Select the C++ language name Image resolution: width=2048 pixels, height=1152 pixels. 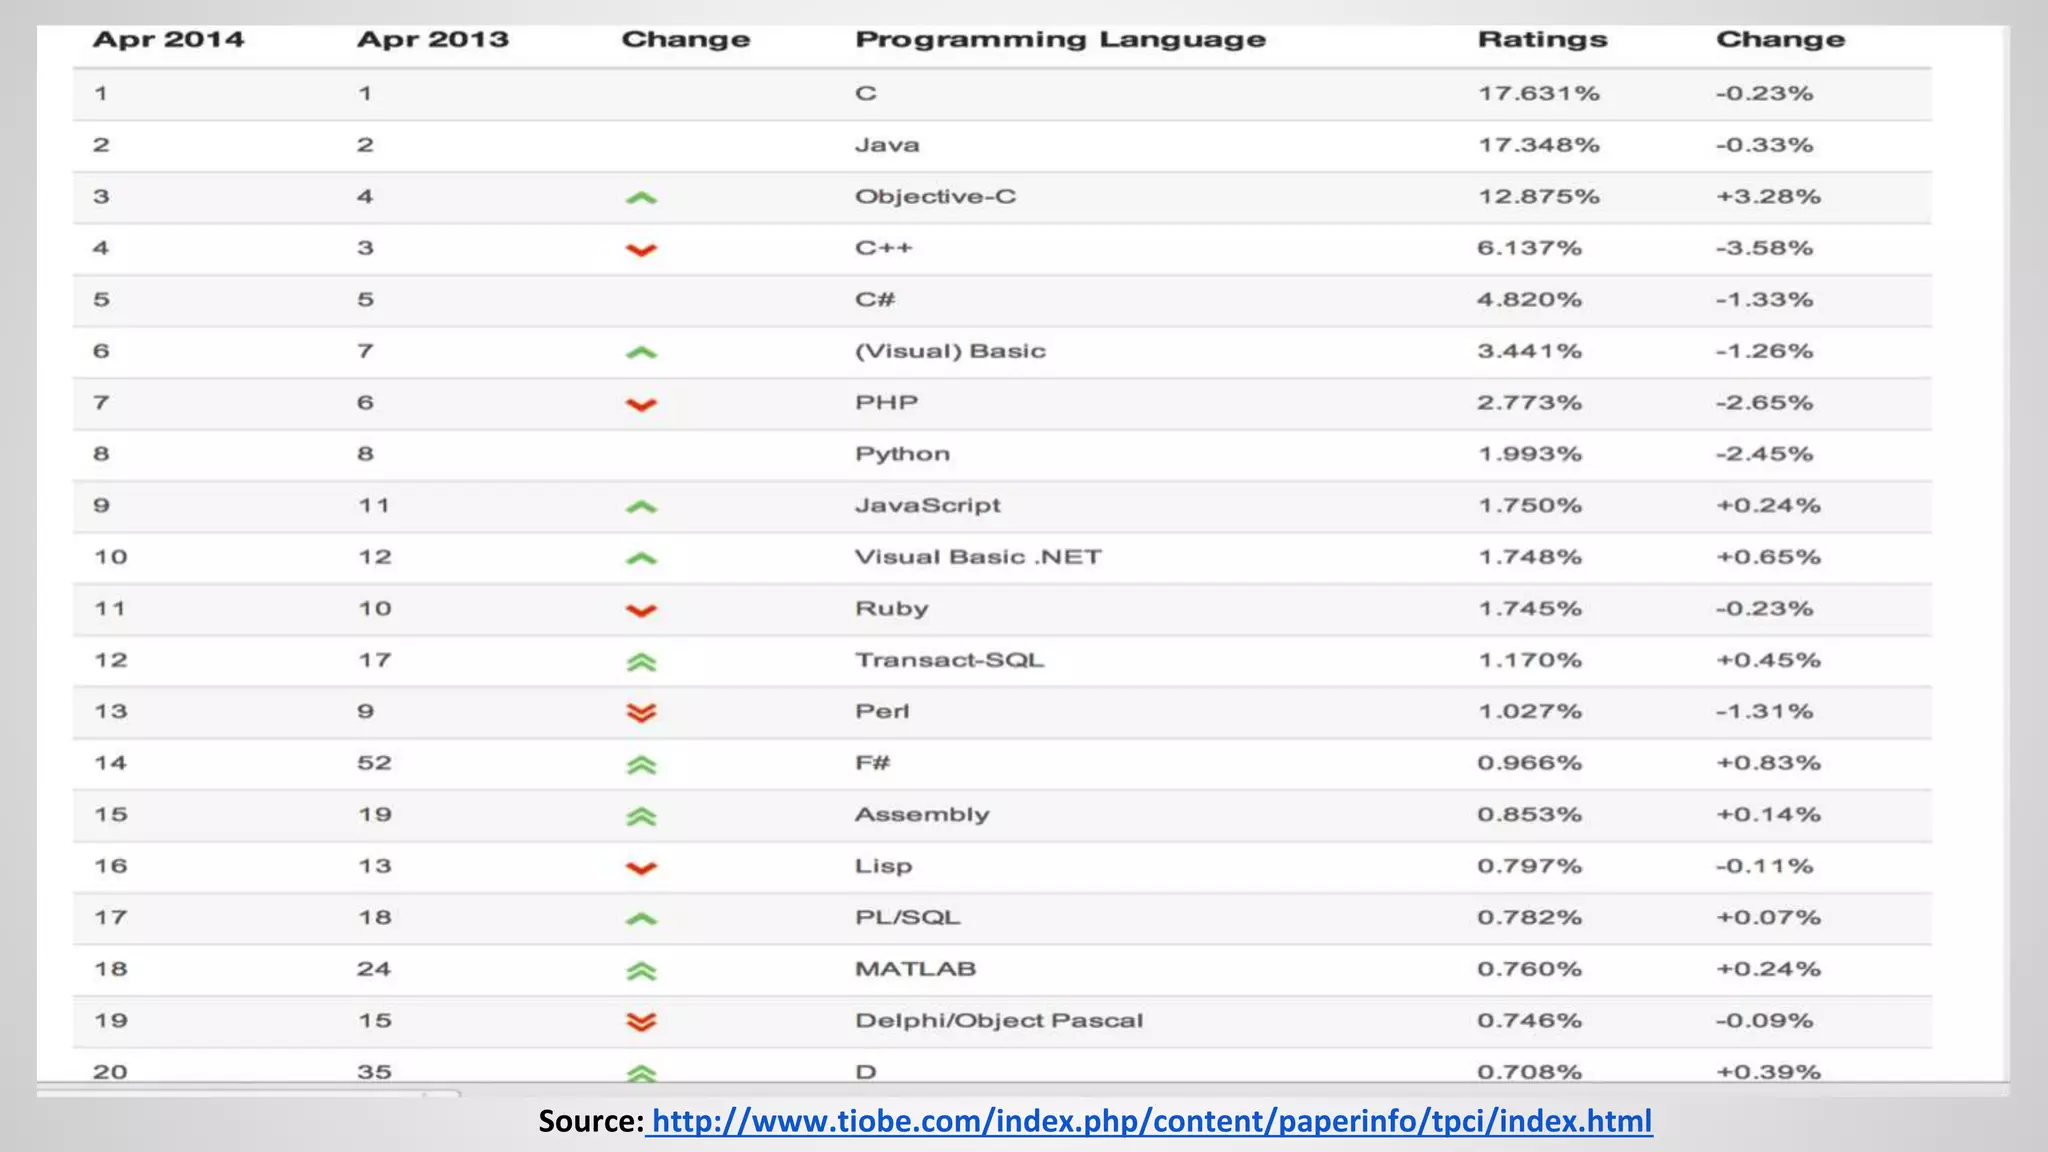coord(884,248)
